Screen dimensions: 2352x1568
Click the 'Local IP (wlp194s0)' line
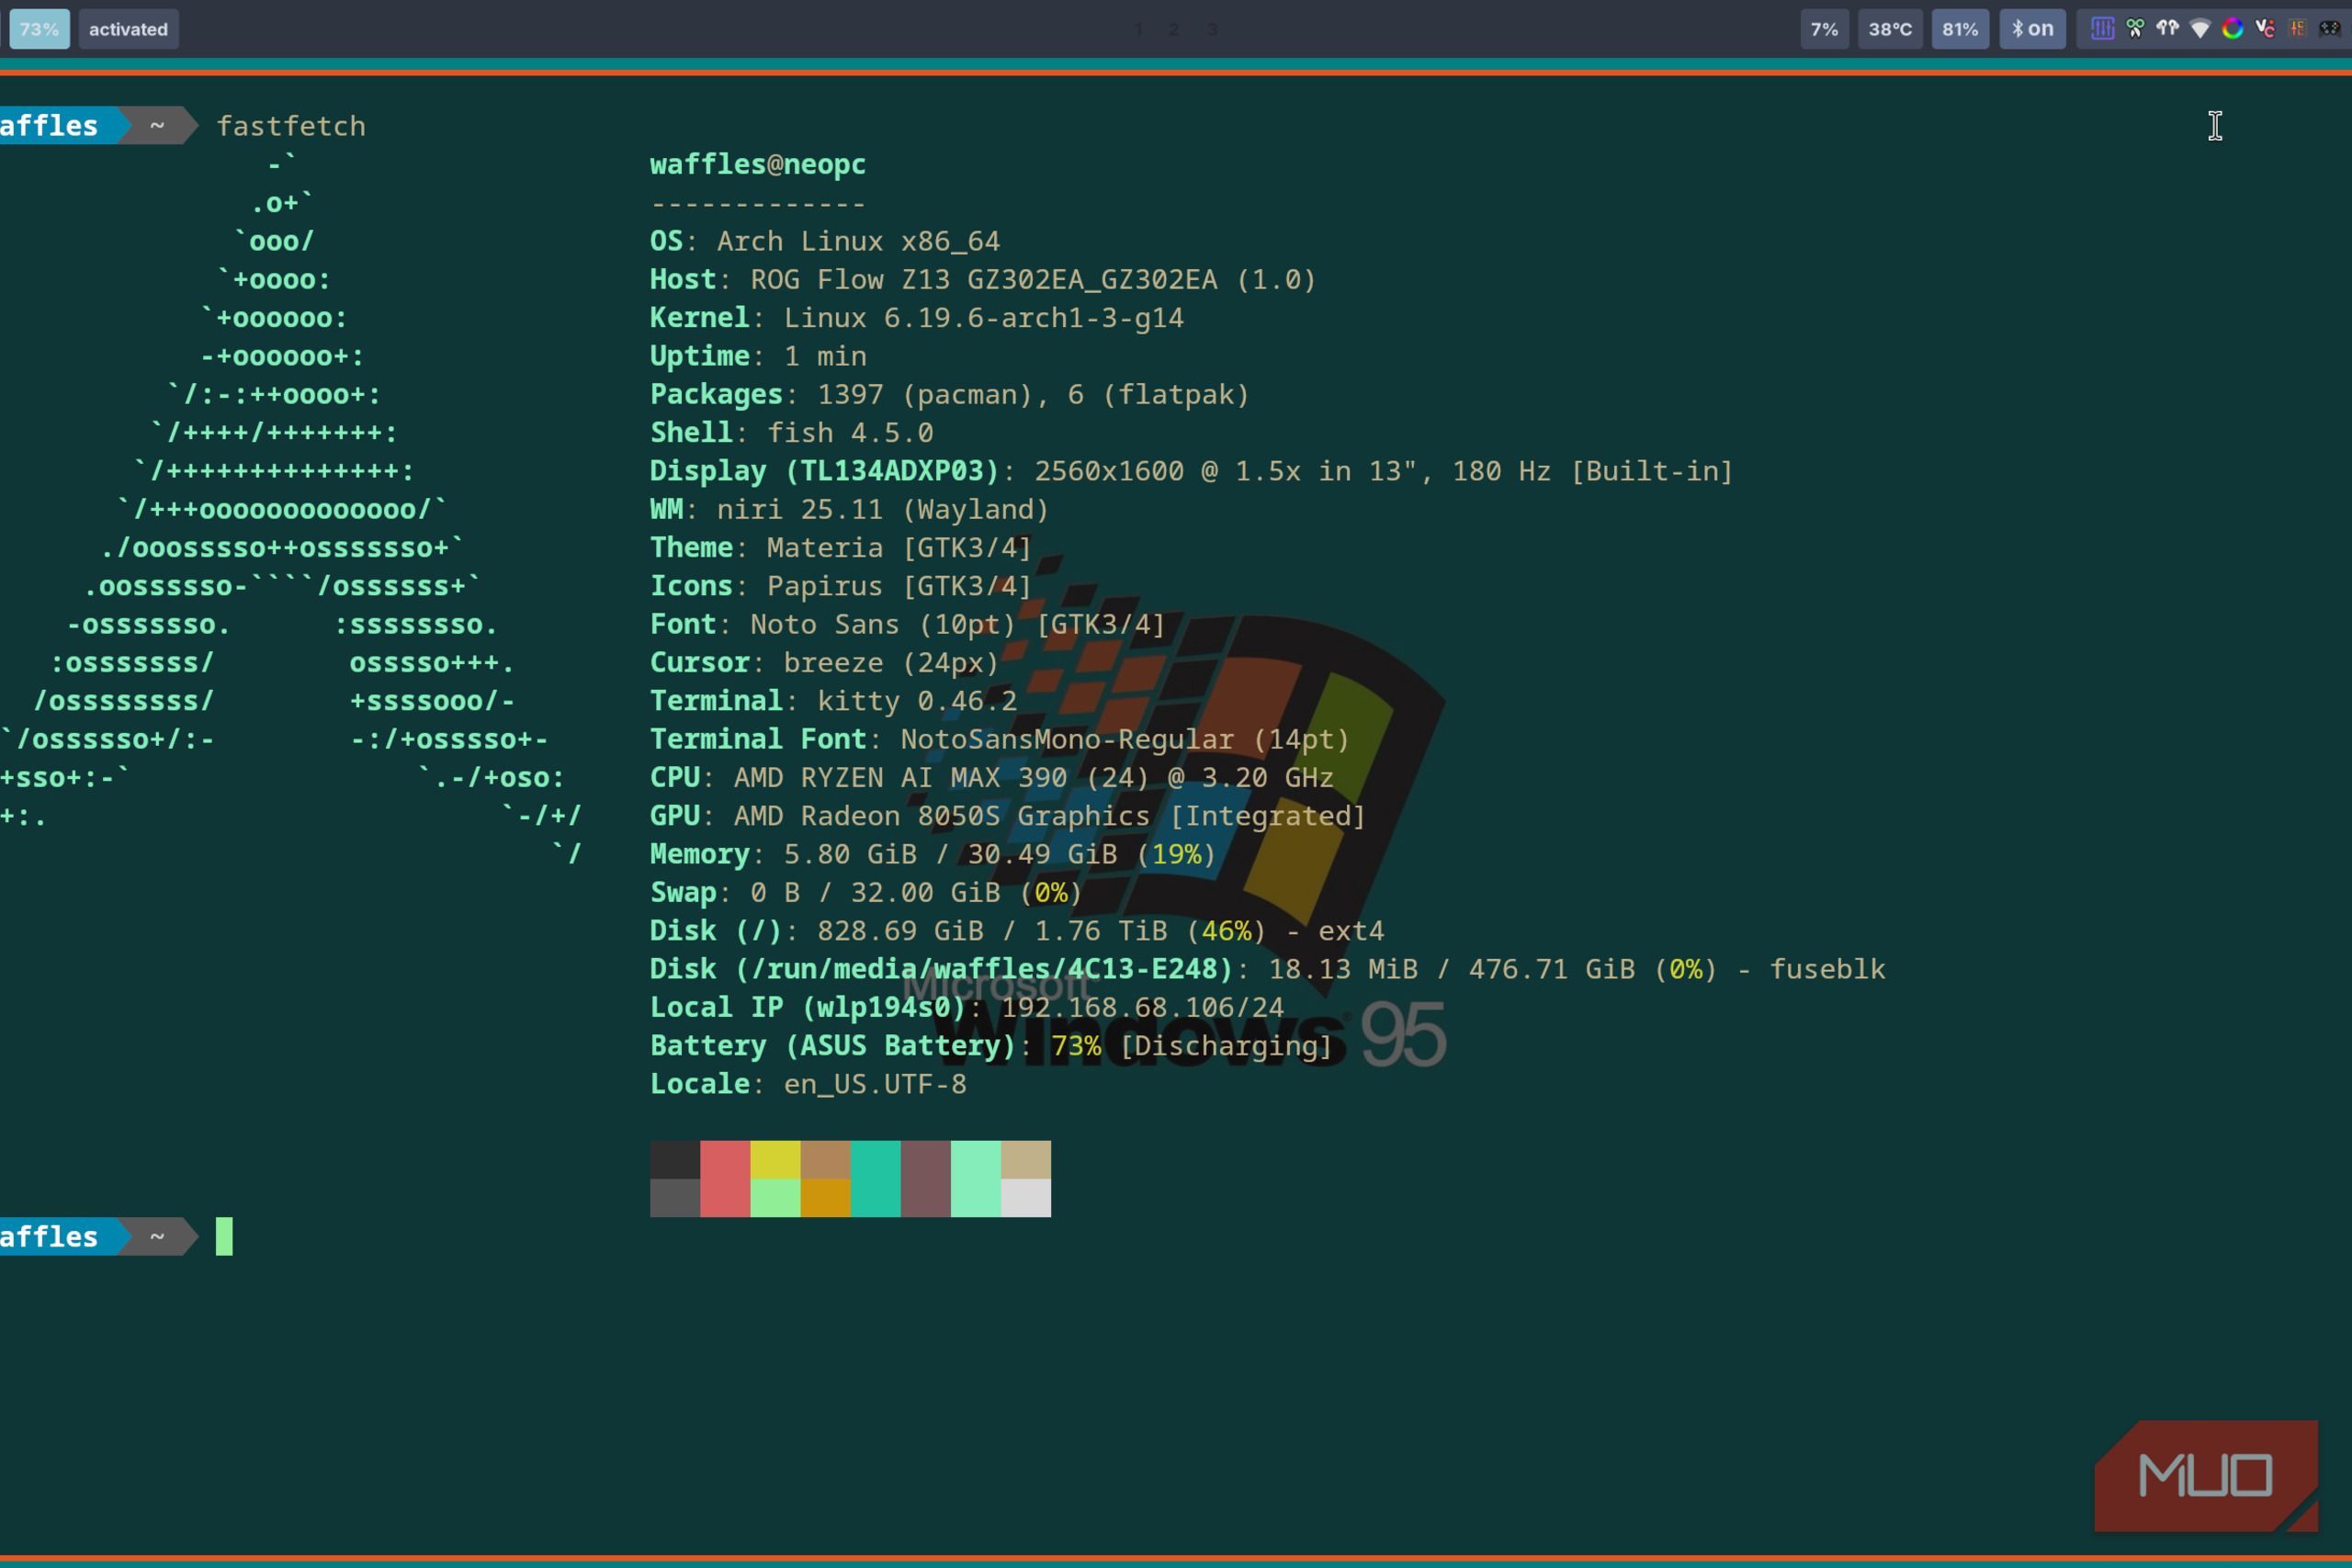tap(967, 1007)
